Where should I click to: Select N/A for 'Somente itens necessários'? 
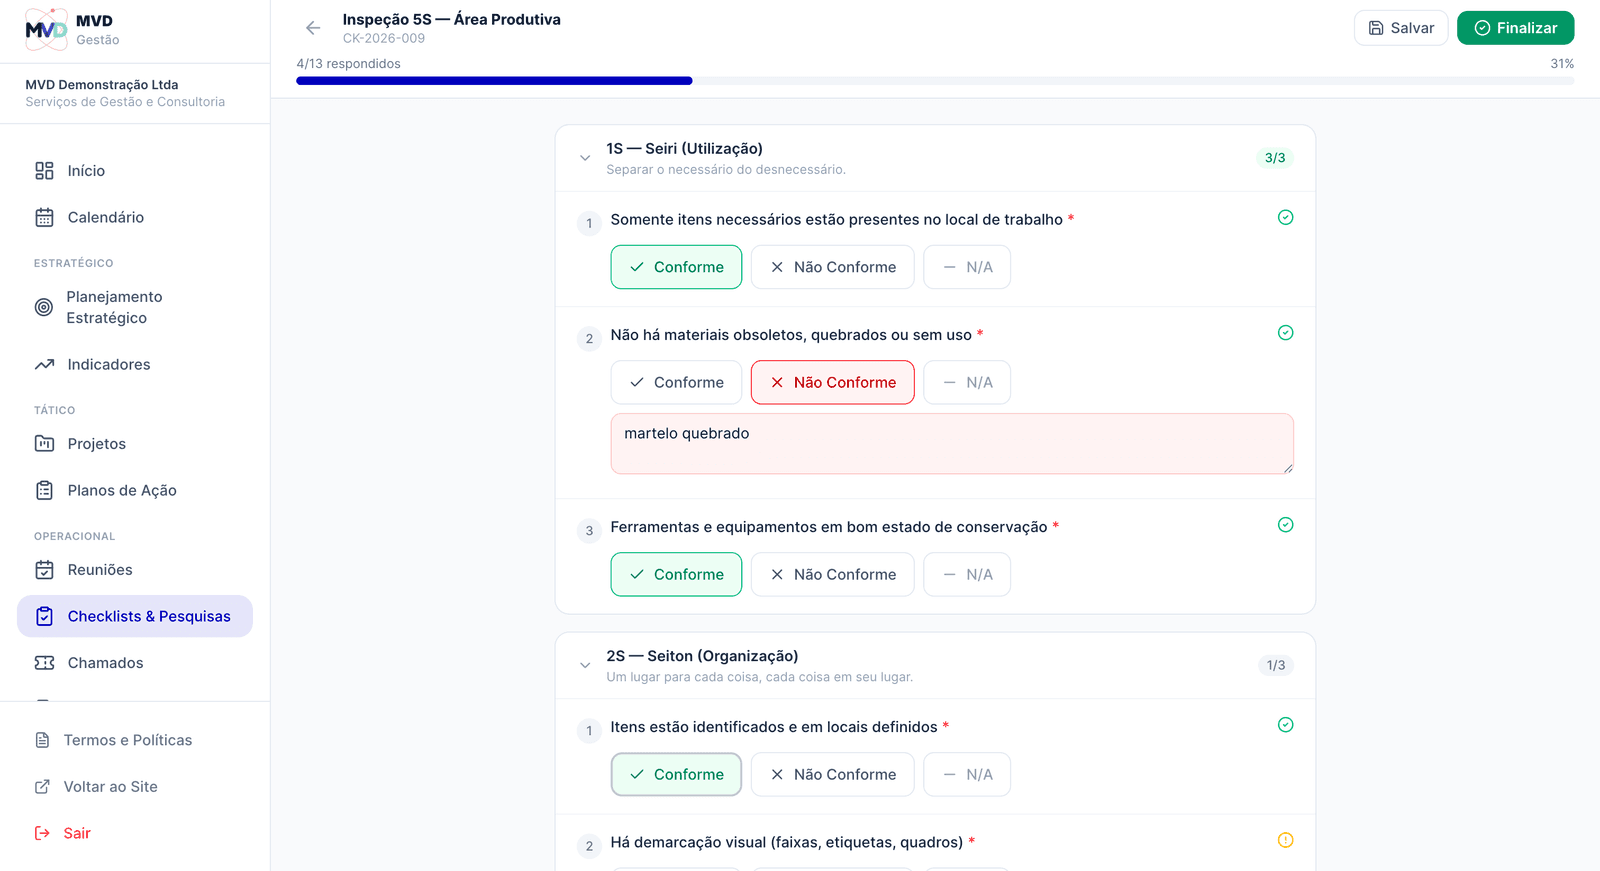pyautogui.click(x=967, y=267)
